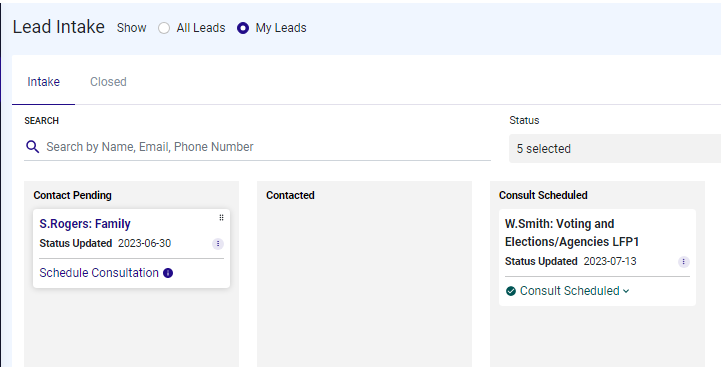
Task: Open the S.Rogers card three-dot menu
Action: 218,244
